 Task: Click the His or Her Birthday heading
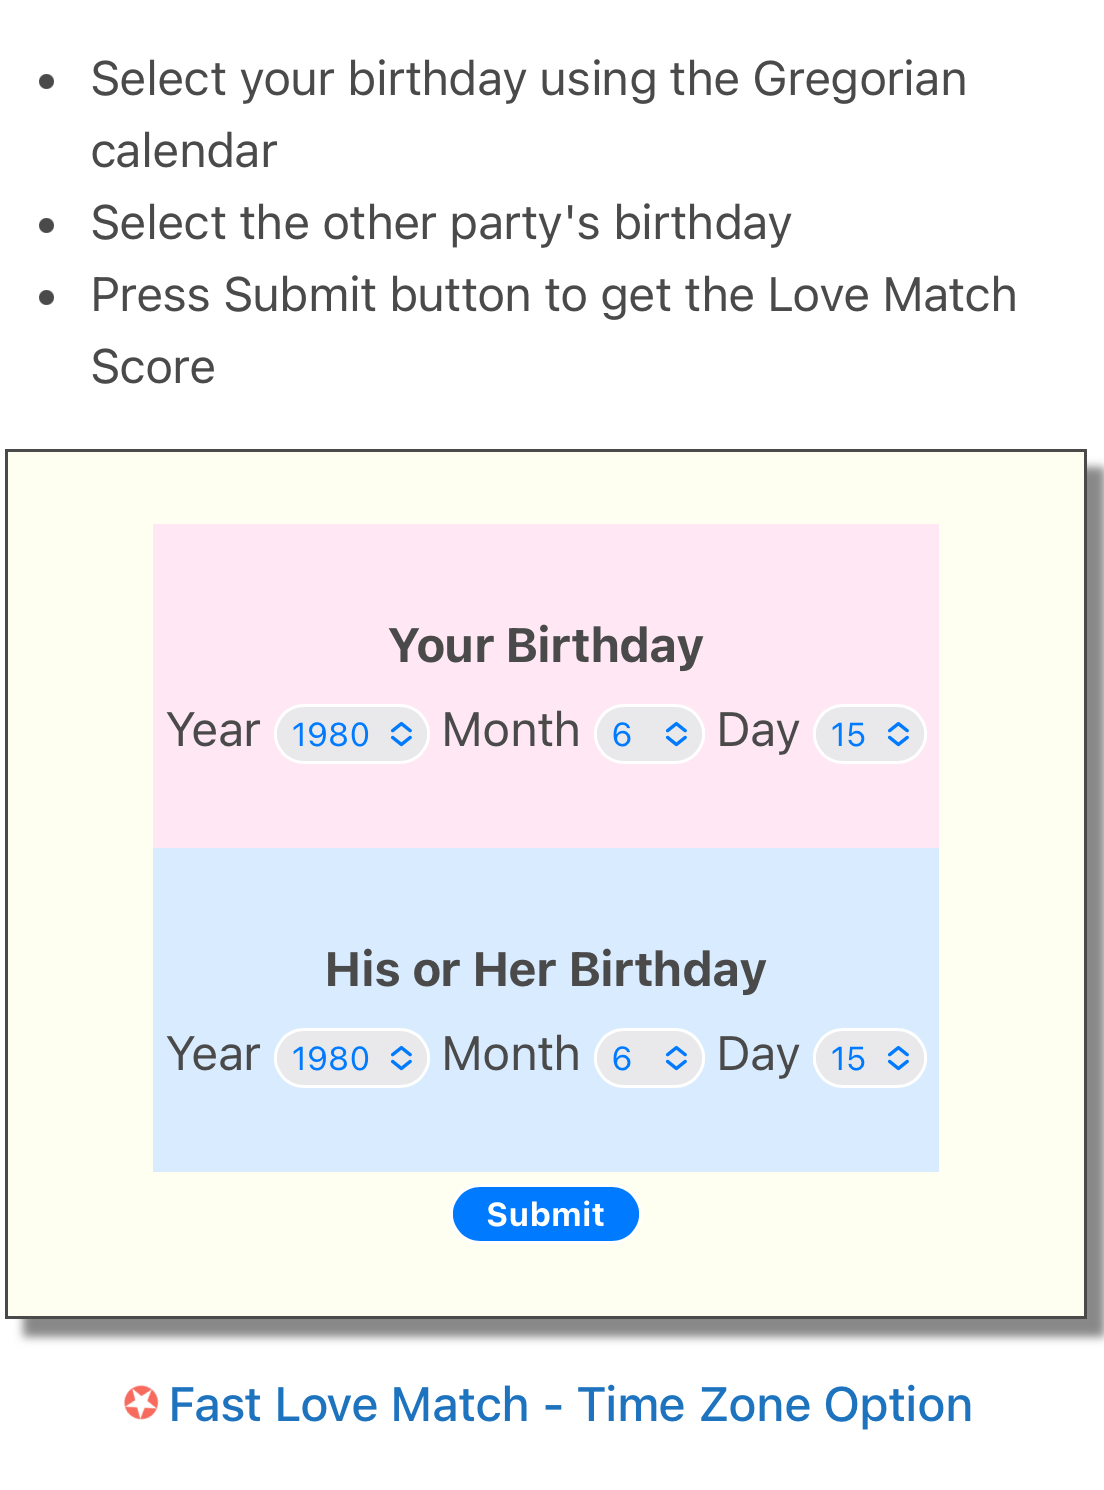pyautogui.click(x=546, y=969)
